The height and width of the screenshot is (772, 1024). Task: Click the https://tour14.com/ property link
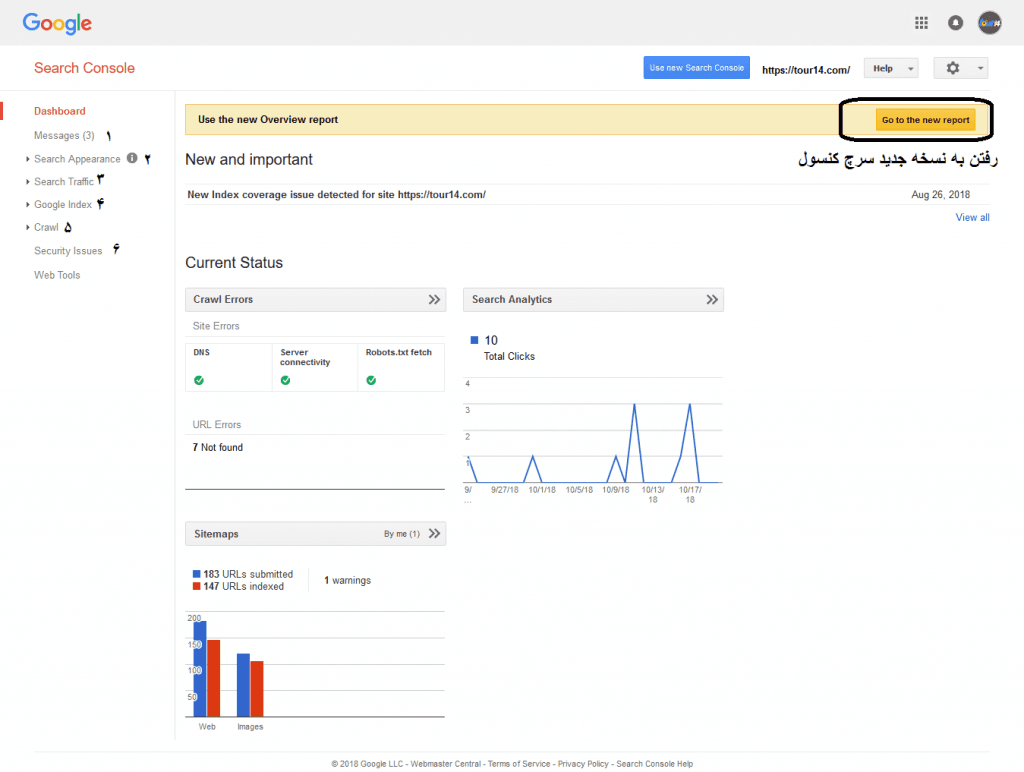point(806,70)
